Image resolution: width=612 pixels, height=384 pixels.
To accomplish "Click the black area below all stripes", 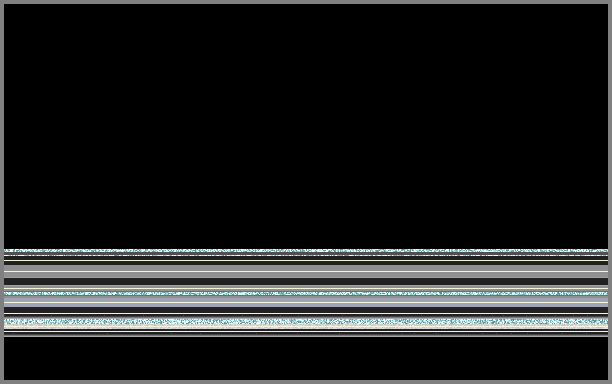I will [306, 358].
